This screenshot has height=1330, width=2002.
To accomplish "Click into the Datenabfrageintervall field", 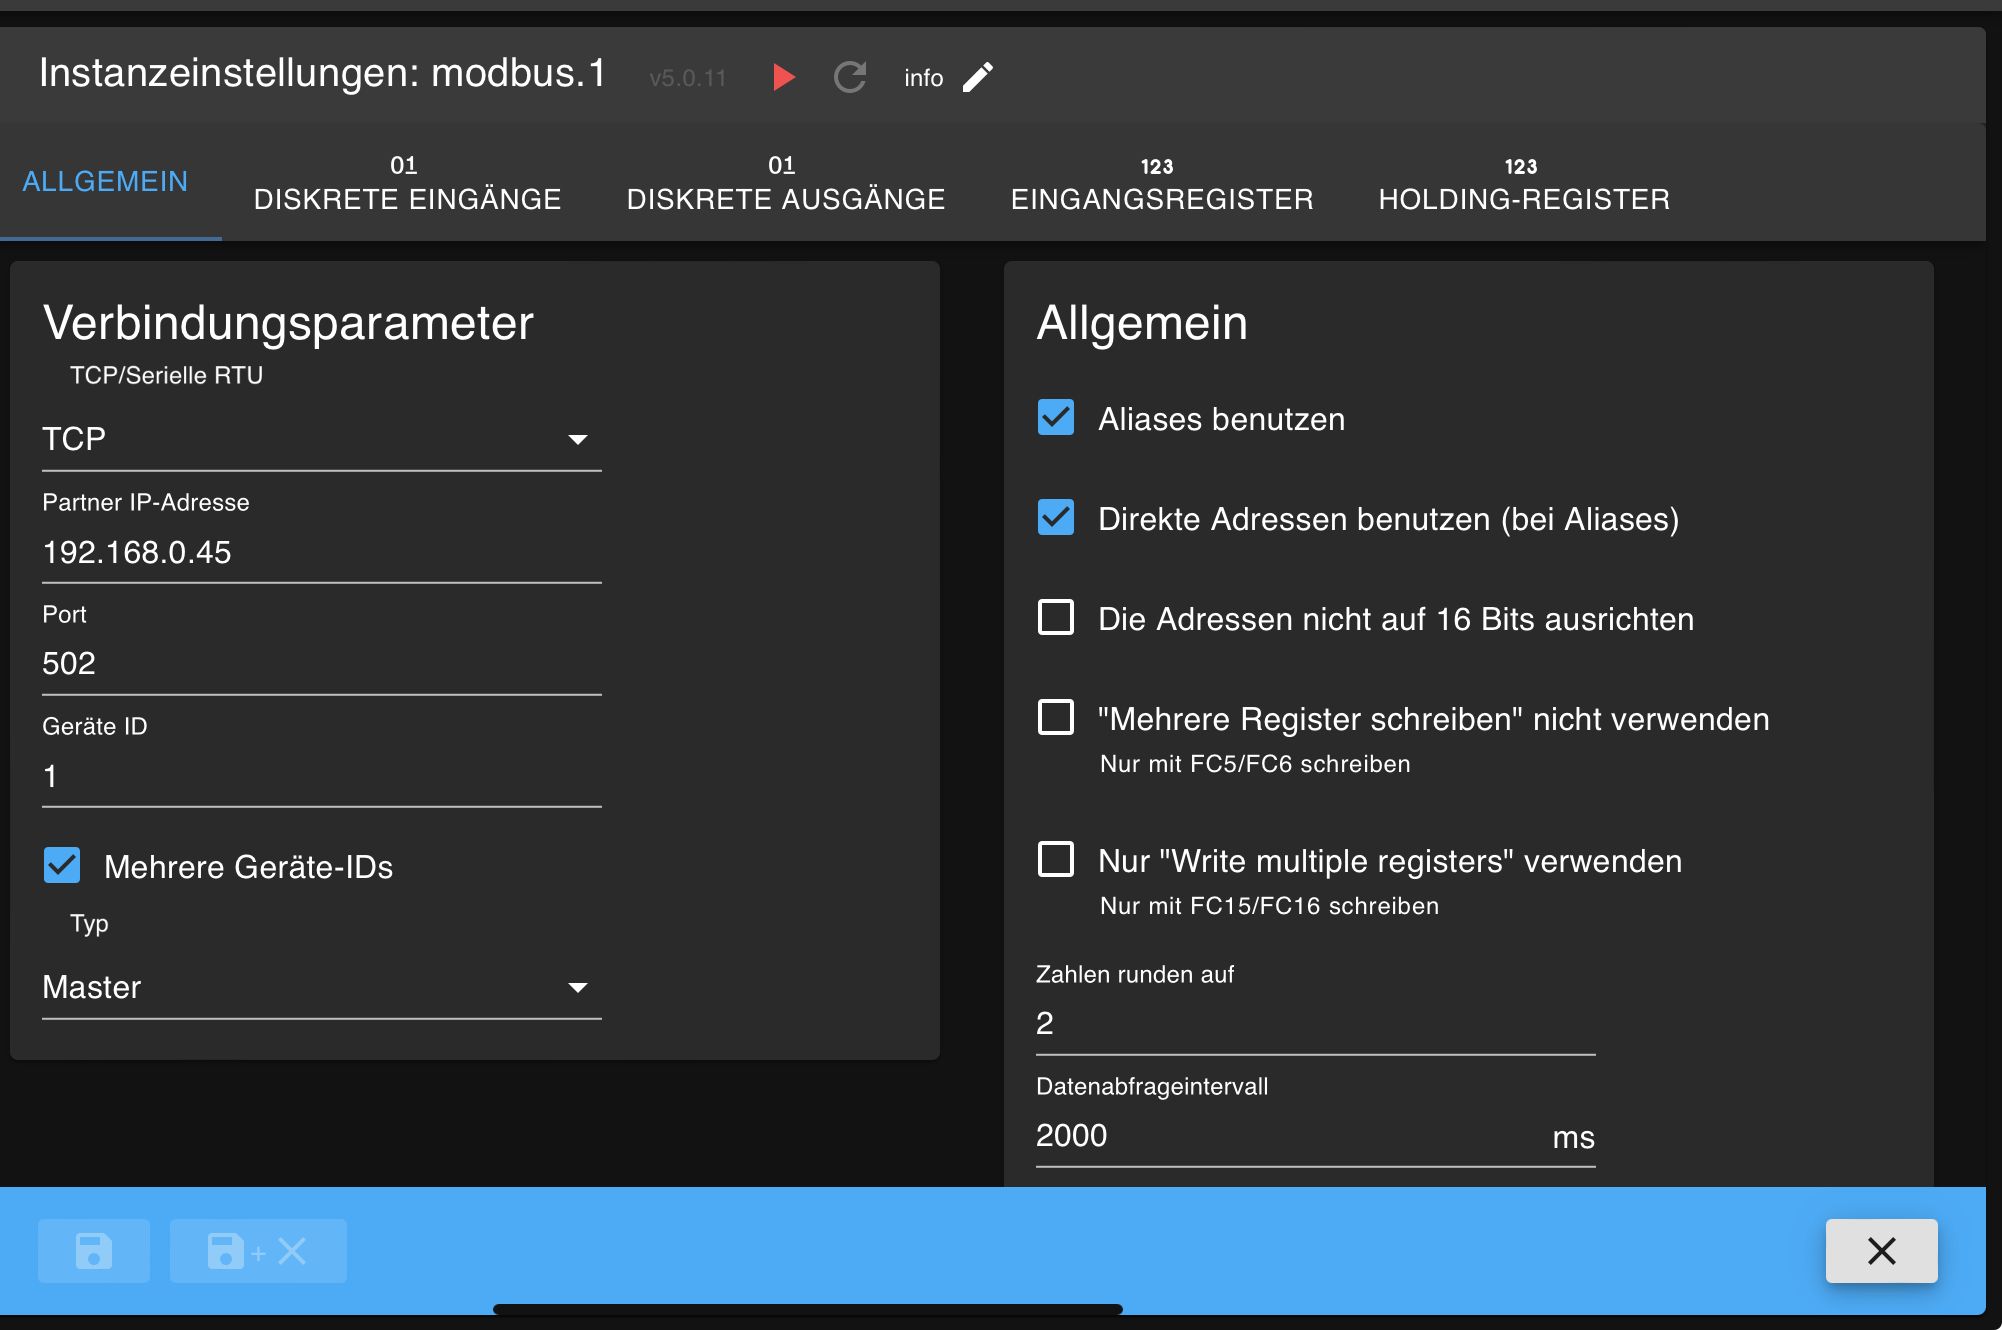I will click(x=1290, y=1135).
